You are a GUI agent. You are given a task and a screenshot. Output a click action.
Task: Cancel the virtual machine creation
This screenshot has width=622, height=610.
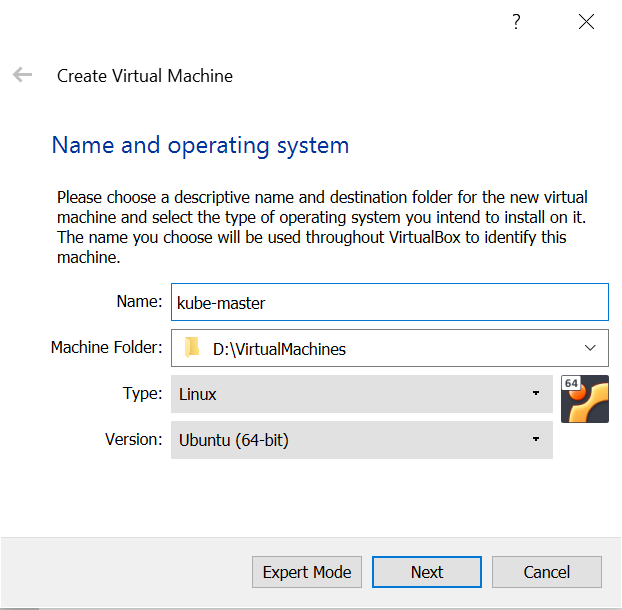tap(547, 572)
